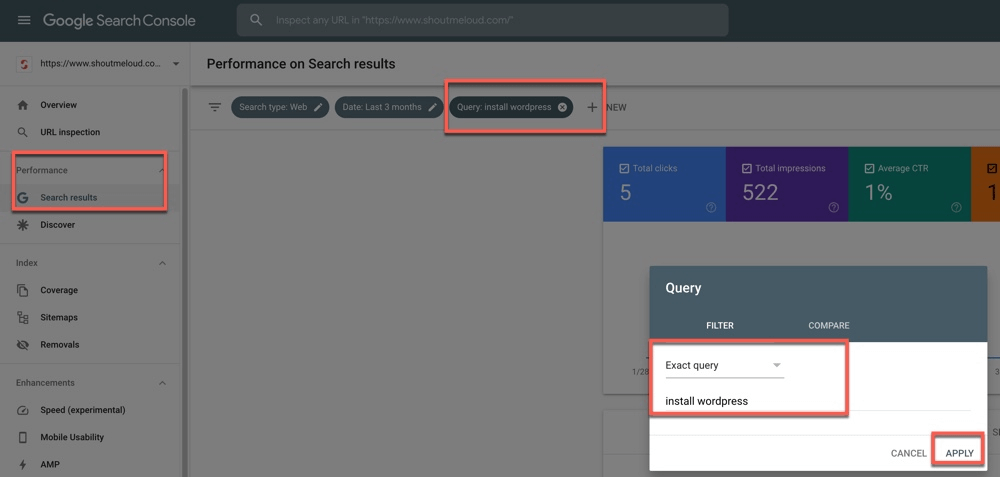1000x477 pixels.
Task: Open the Query: install wordpress filter chip
Action: click(511, 107)
